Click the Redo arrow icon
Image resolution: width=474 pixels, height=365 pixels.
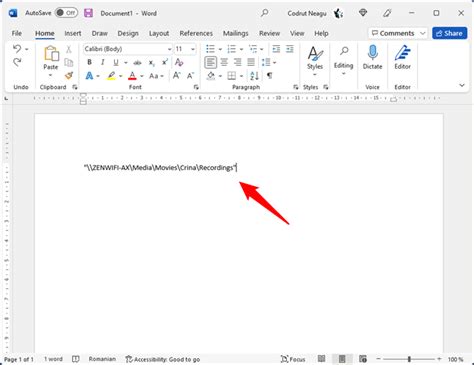(x=17, y=62)
